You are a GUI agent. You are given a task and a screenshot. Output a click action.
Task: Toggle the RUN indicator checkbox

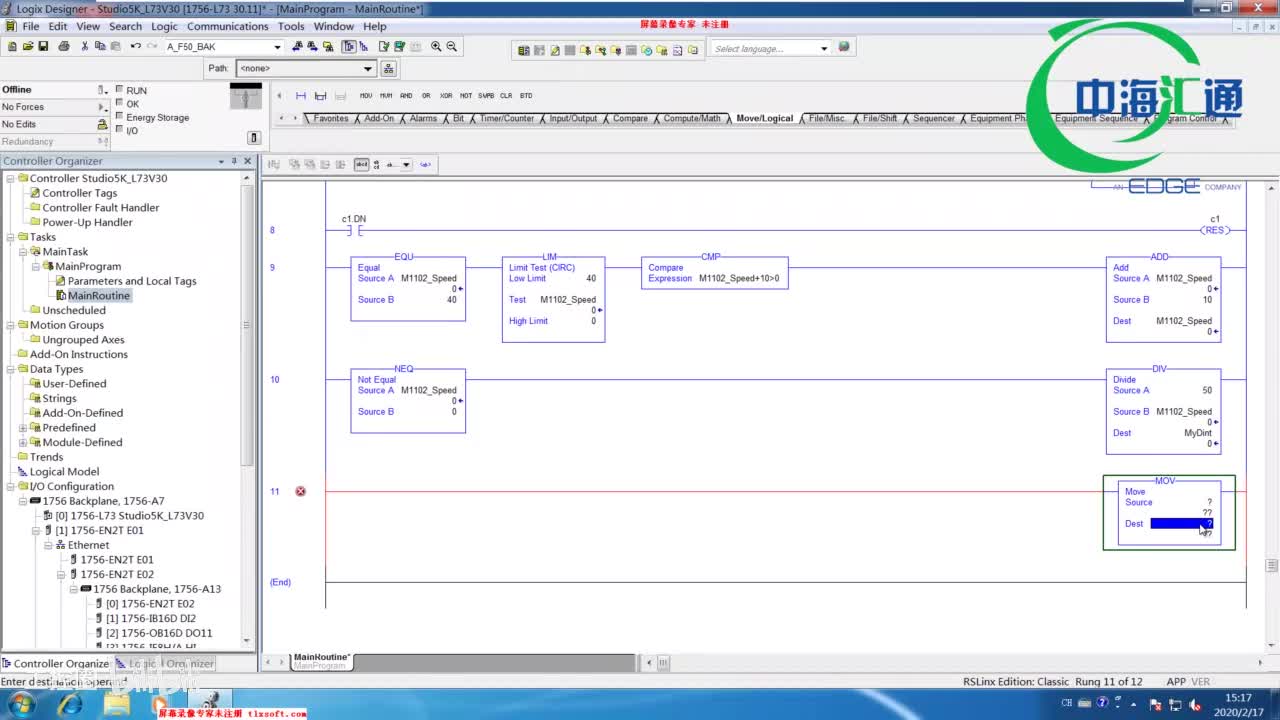(x=120, y=89)
